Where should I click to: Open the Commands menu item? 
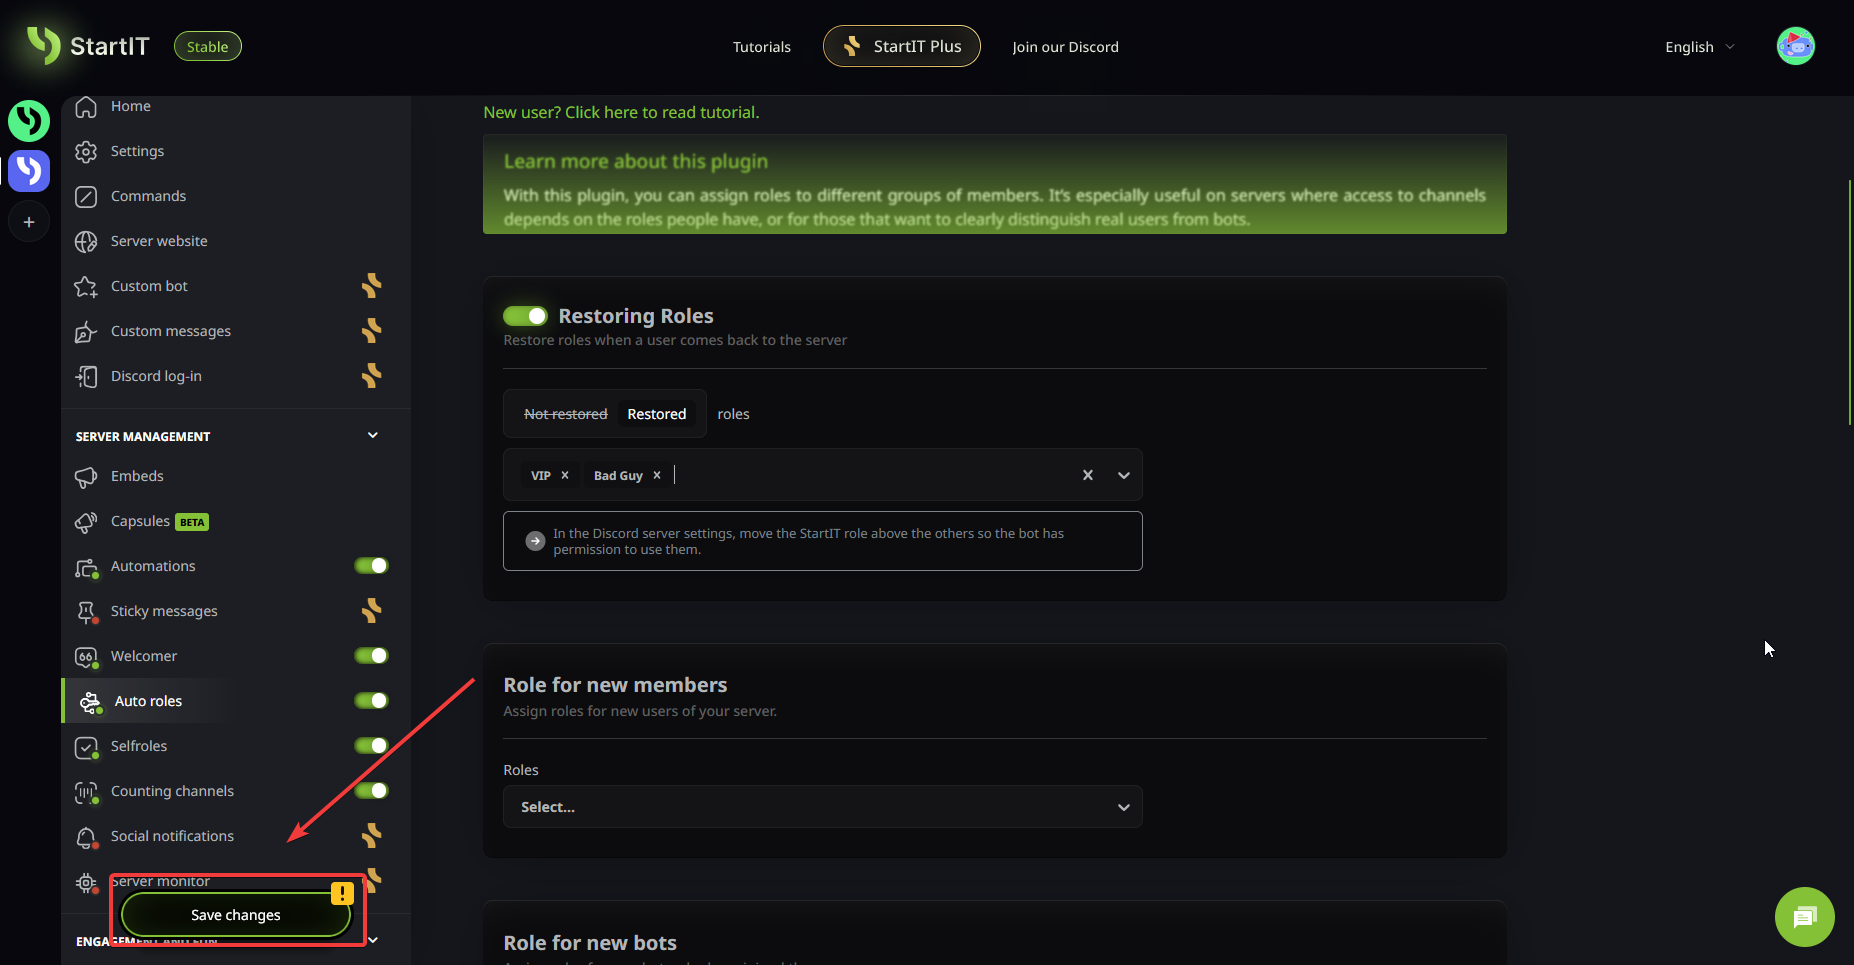click(x=148, y=196)
